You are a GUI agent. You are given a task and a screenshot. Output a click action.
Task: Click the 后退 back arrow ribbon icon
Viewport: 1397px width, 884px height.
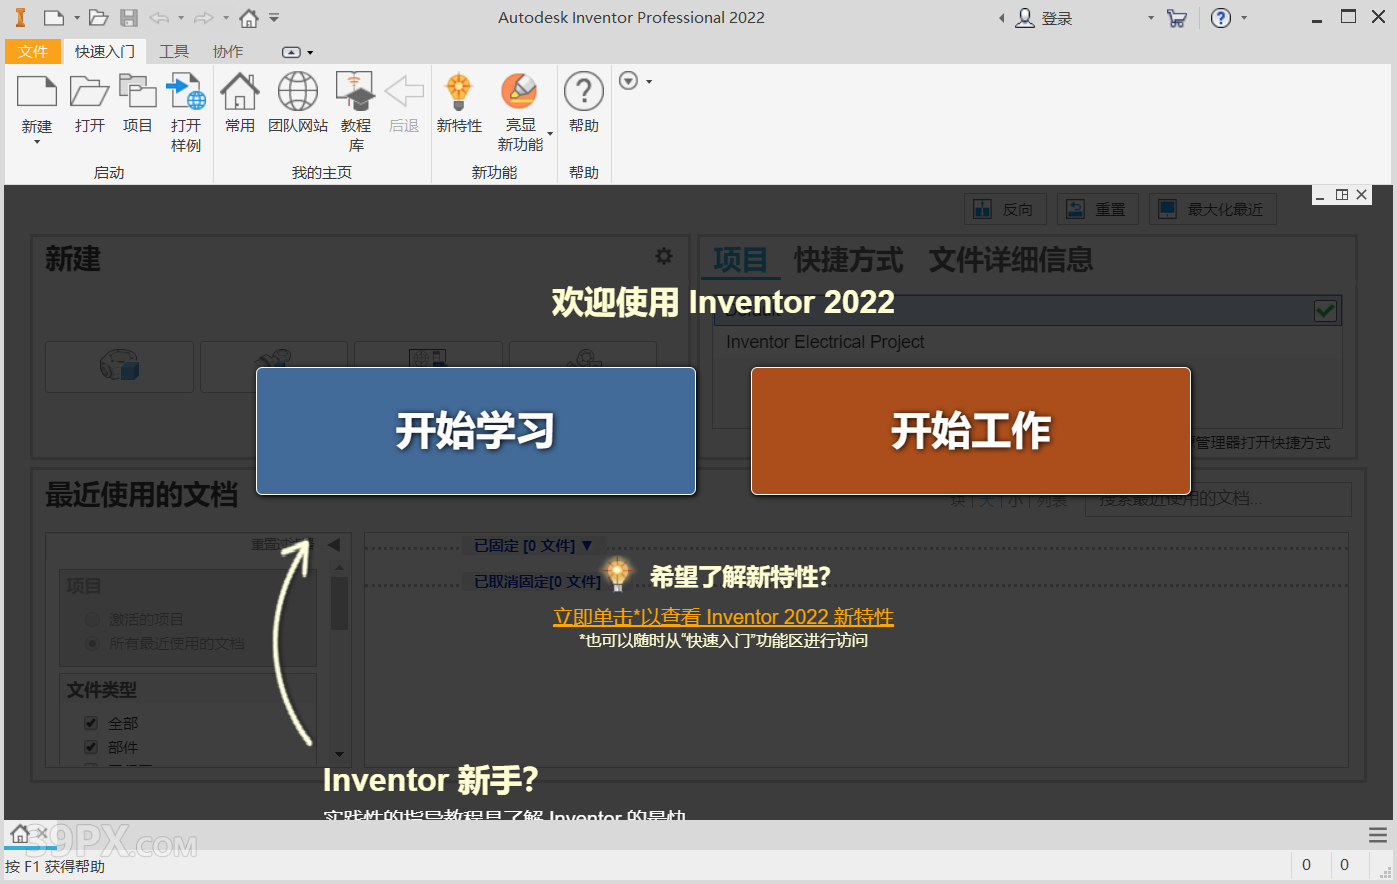point(404,91)
